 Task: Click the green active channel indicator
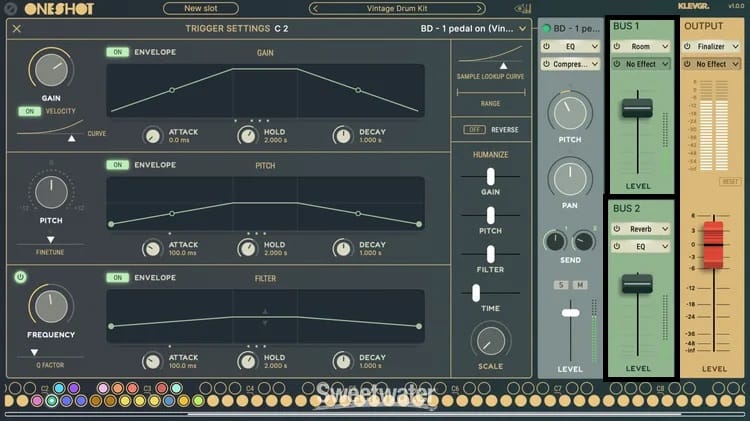(x=546, y=29)
